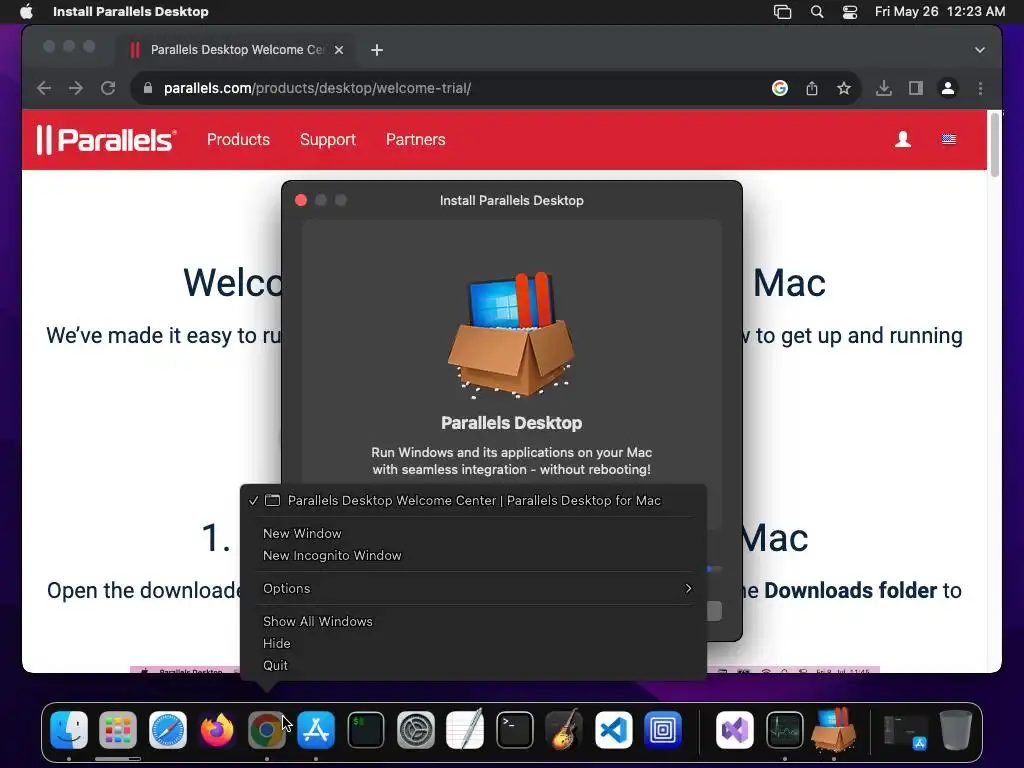
Task: Share this page from the address bar
Action: [812, 88]
